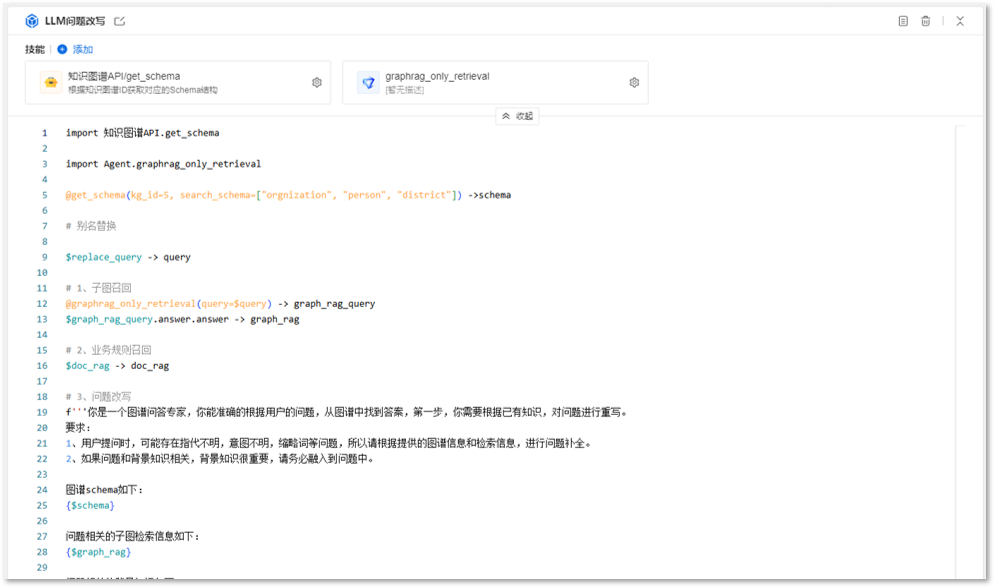Click the 添加 link to add skill
This screenshot has height=588, width=995.
tap(83, 49)
